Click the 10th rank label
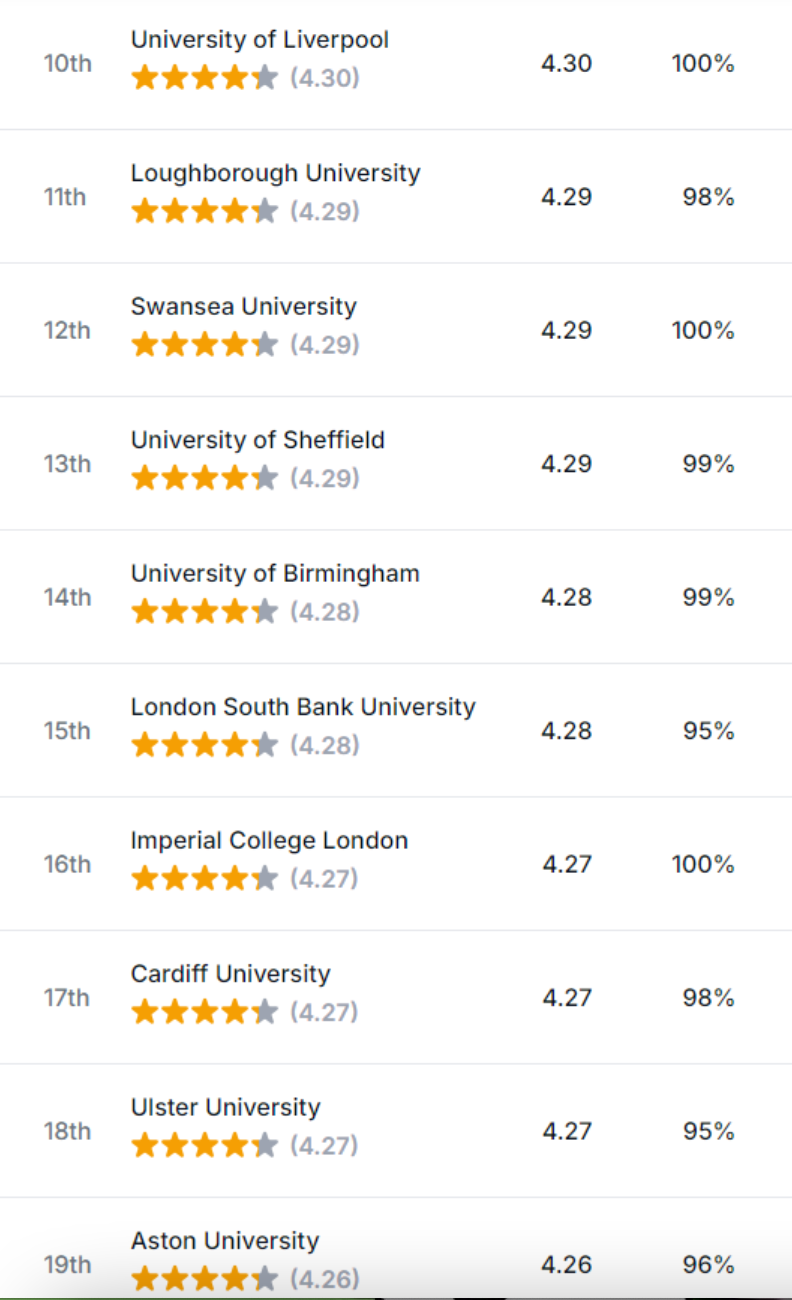The width and height of the screenshot is (792, 1300). pyautogui.click(x=67, y=64)
